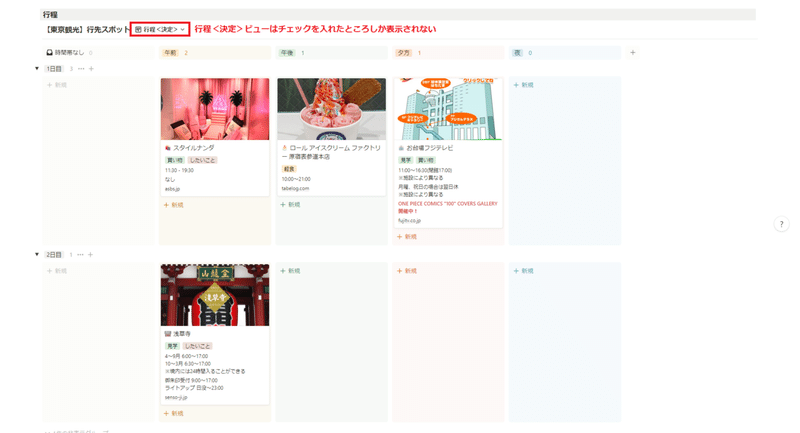Click the 軽食 tag on ice cream card
This screenshot has height=433, width=800.
point(289,169)
